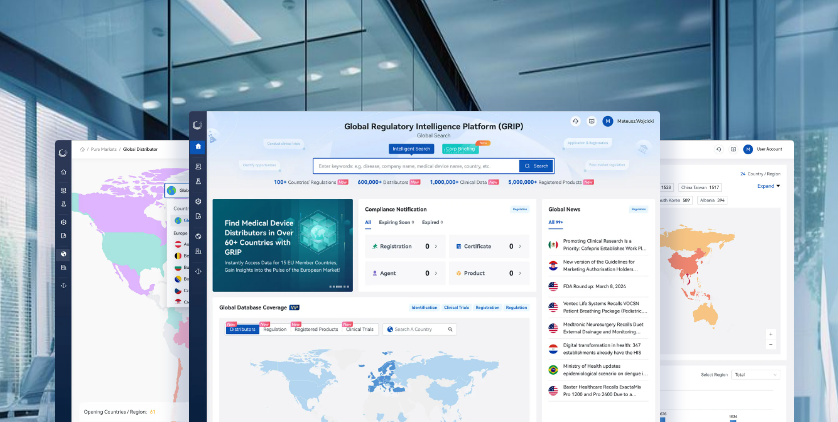Click the building icon in center window sidebar

click(198, 251)
